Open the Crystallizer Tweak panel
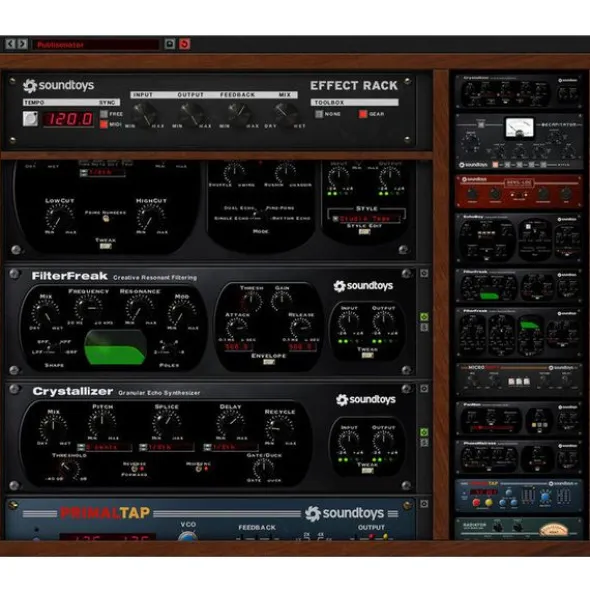This screenshot has width=590, height=591. 367,470
